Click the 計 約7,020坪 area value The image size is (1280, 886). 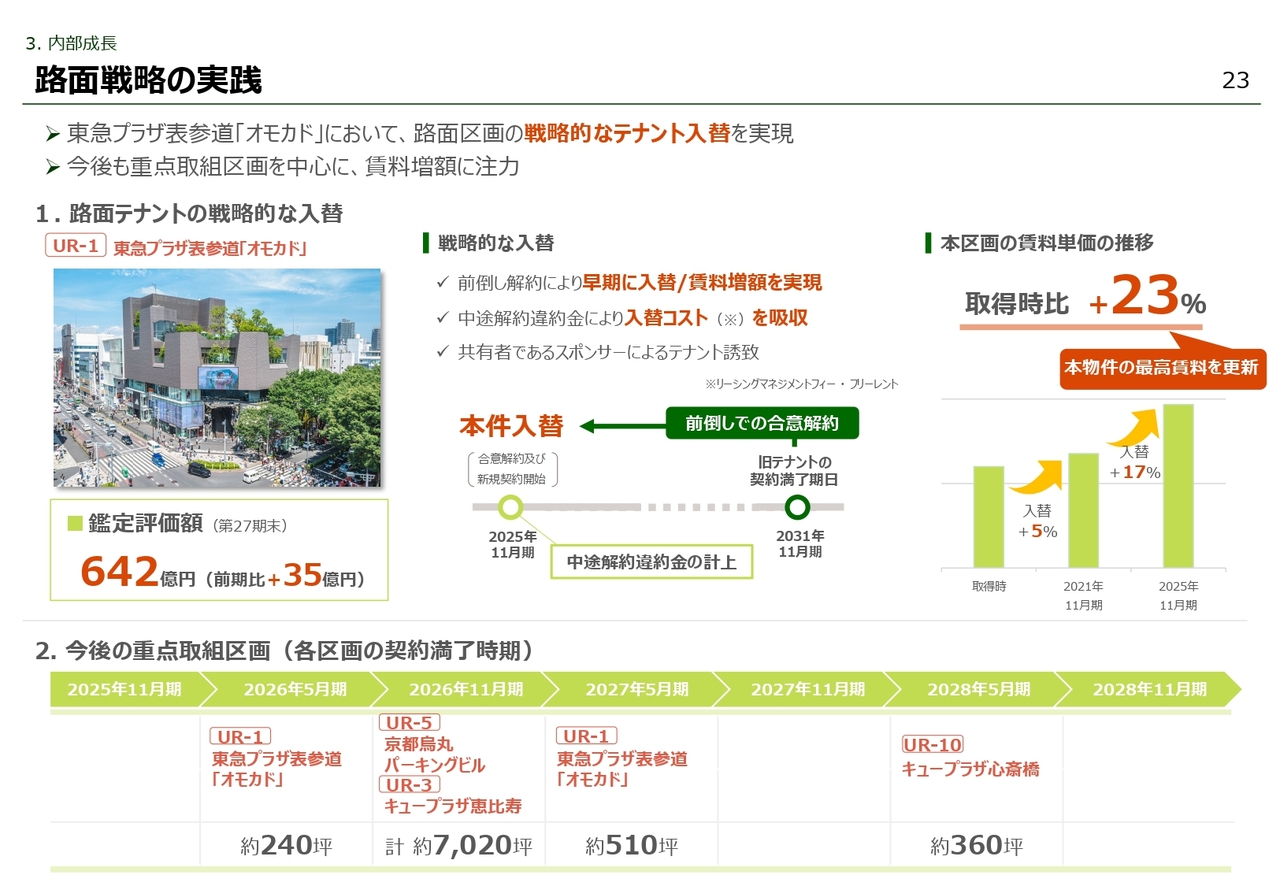point(458,846)
